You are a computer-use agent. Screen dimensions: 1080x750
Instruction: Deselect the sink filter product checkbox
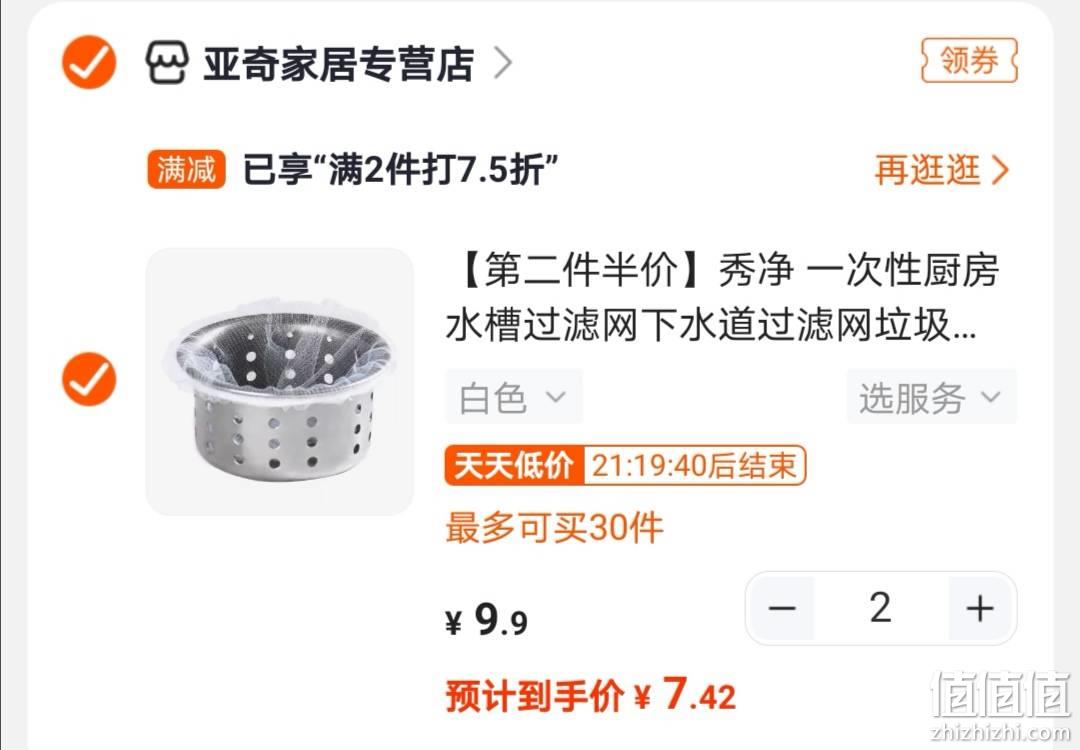point(89,379)
